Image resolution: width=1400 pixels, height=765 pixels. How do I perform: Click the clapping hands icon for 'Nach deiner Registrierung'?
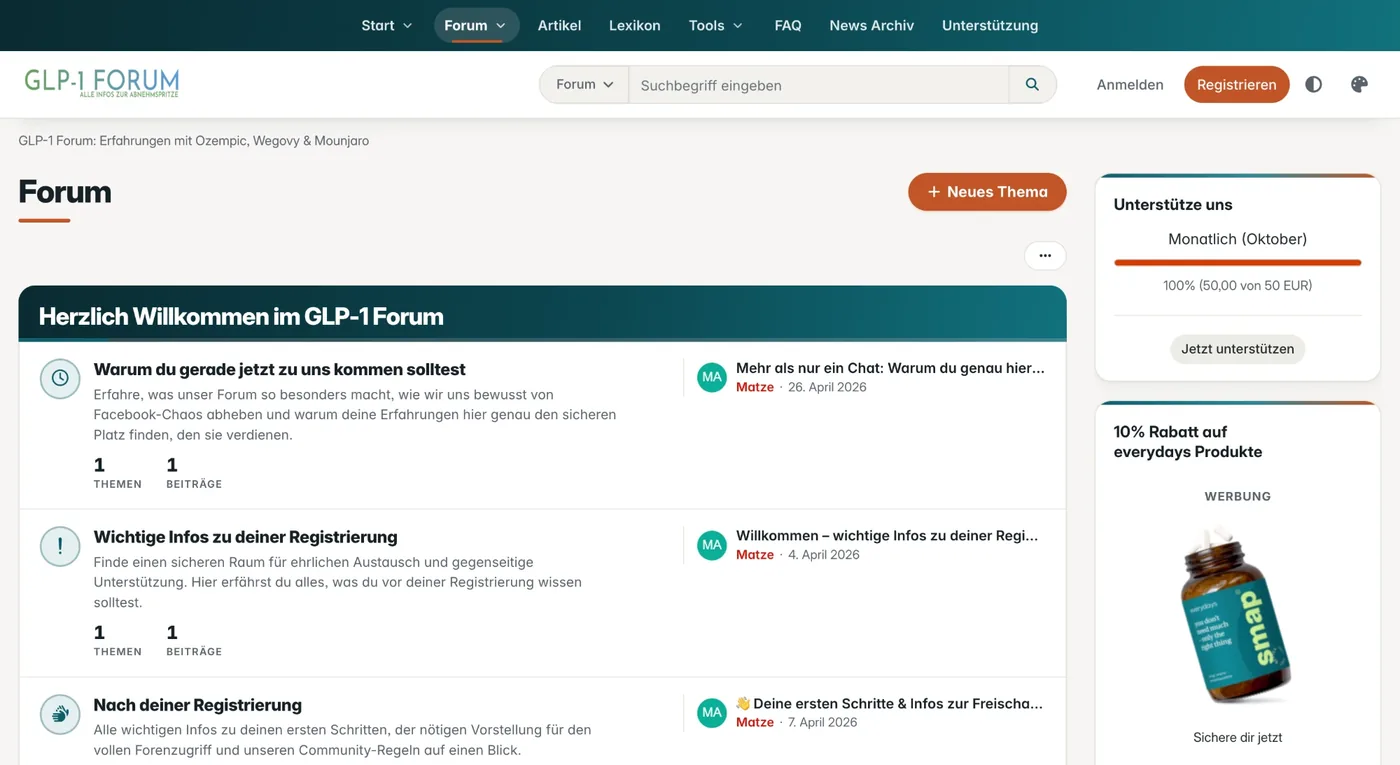pos(60,714)
